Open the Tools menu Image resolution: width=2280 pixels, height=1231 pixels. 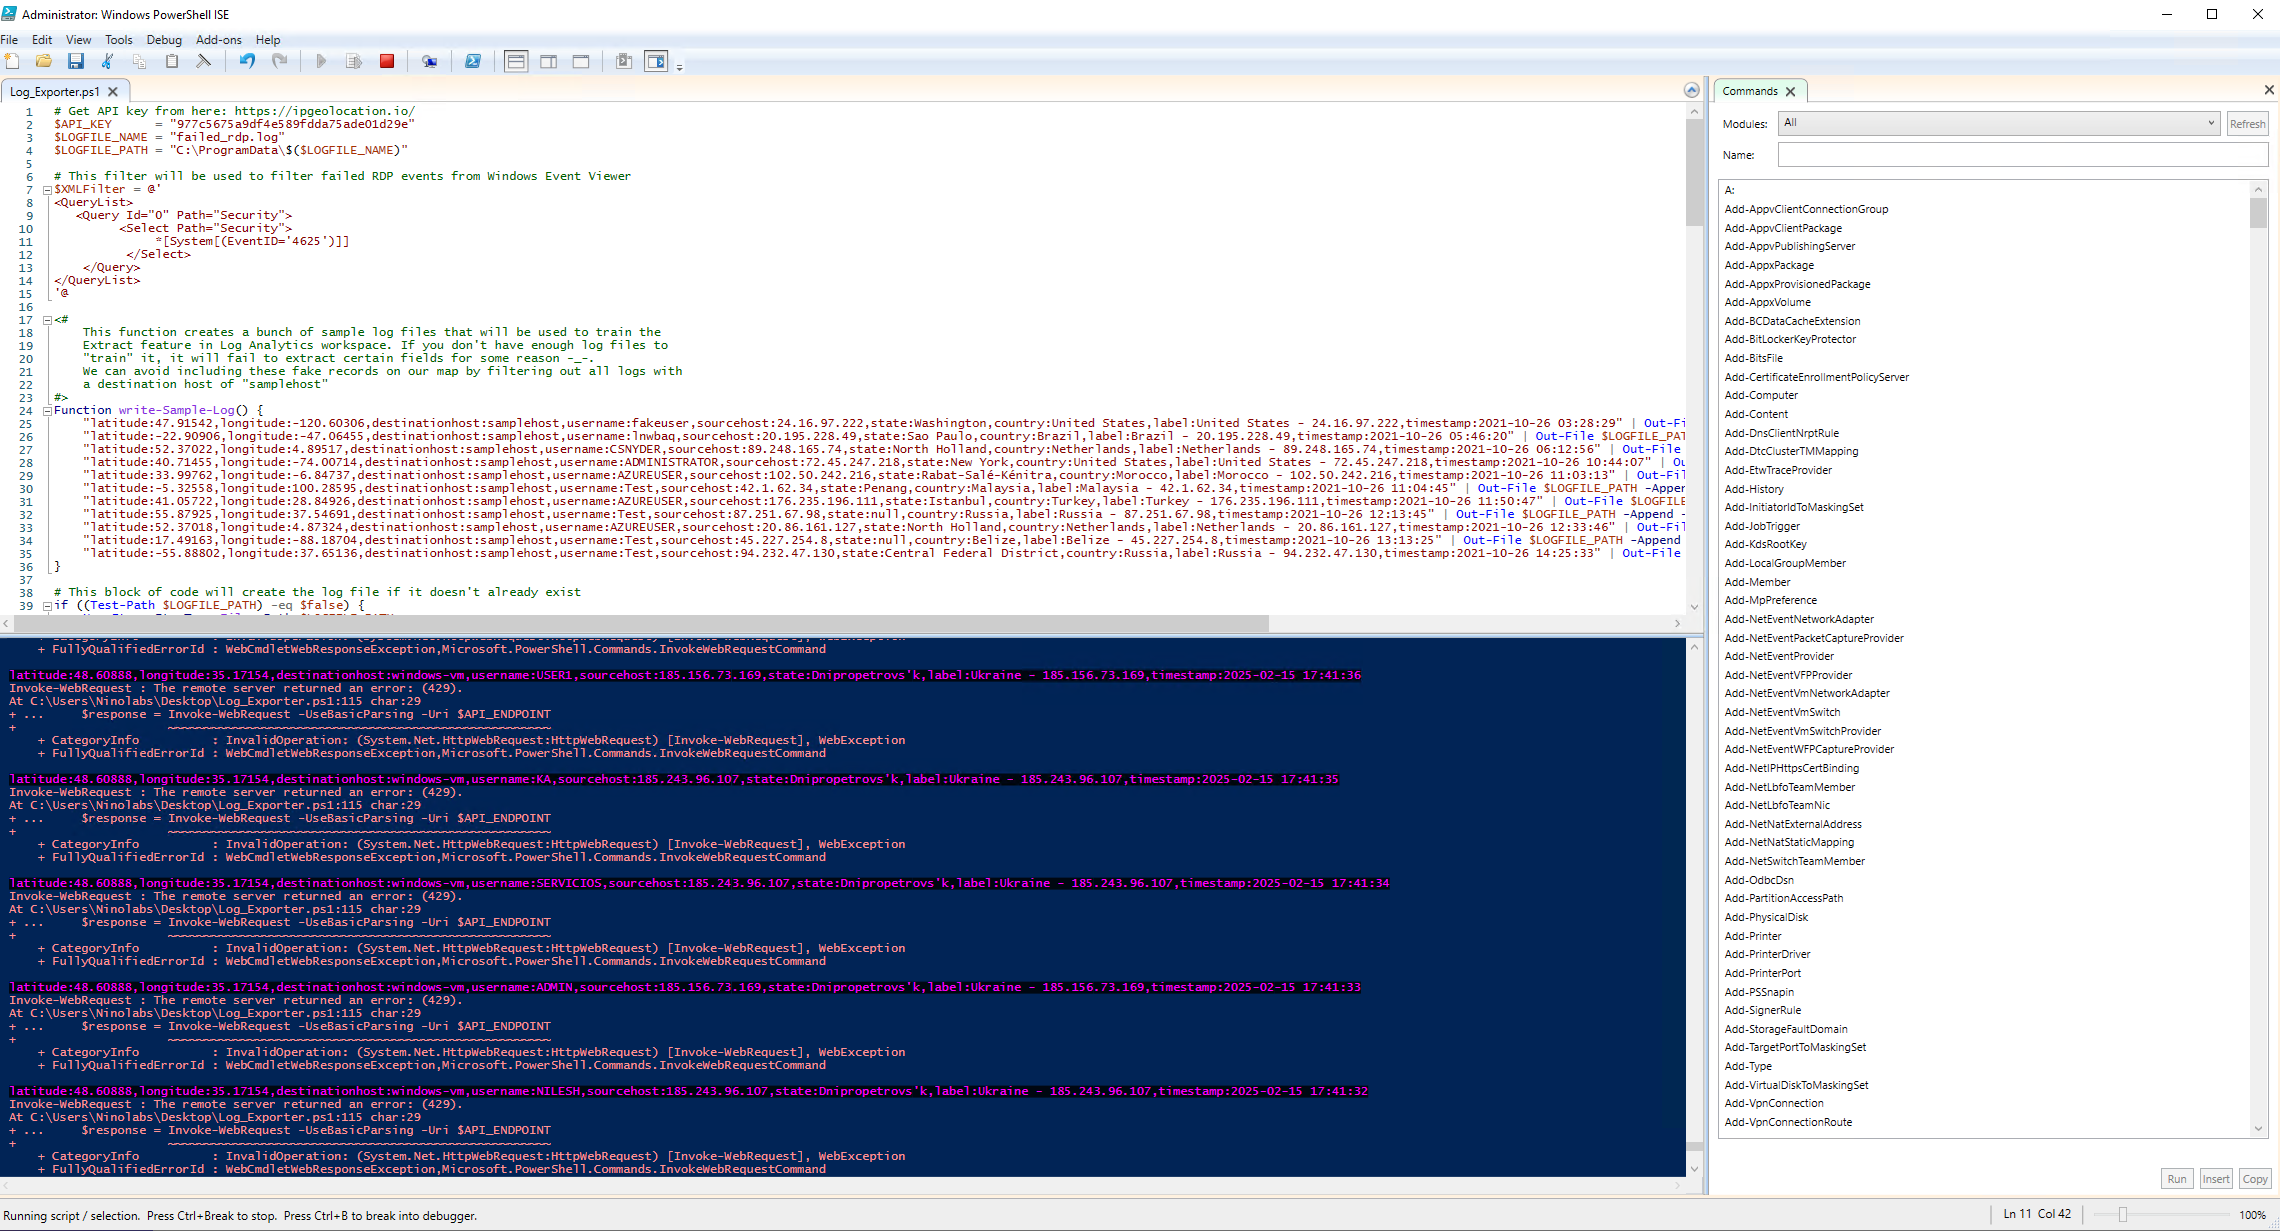(x=119, y=40)
